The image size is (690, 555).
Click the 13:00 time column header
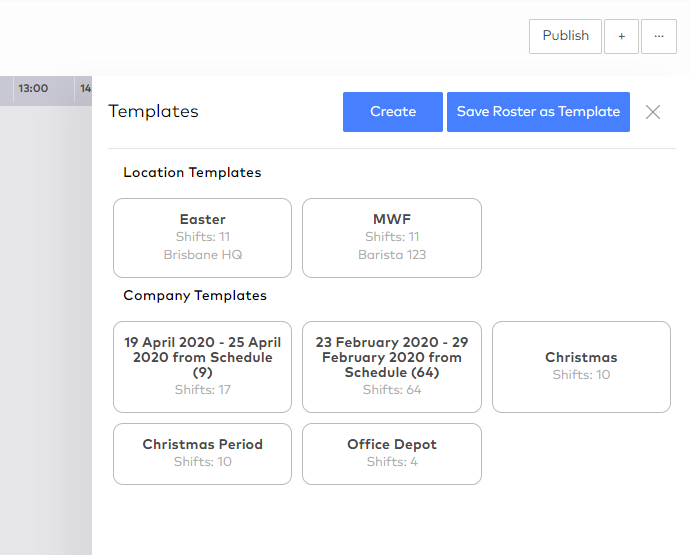[x=33, y=89]
